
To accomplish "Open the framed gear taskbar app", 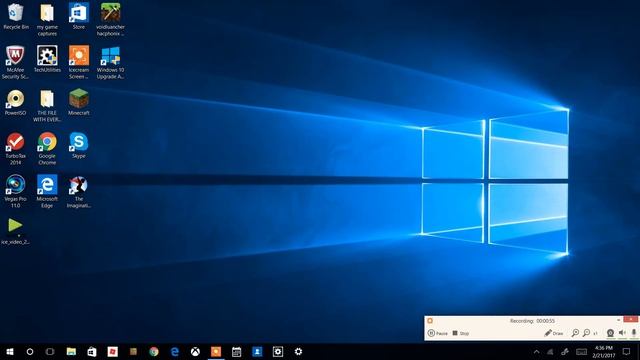I will (x=278, y=351).
